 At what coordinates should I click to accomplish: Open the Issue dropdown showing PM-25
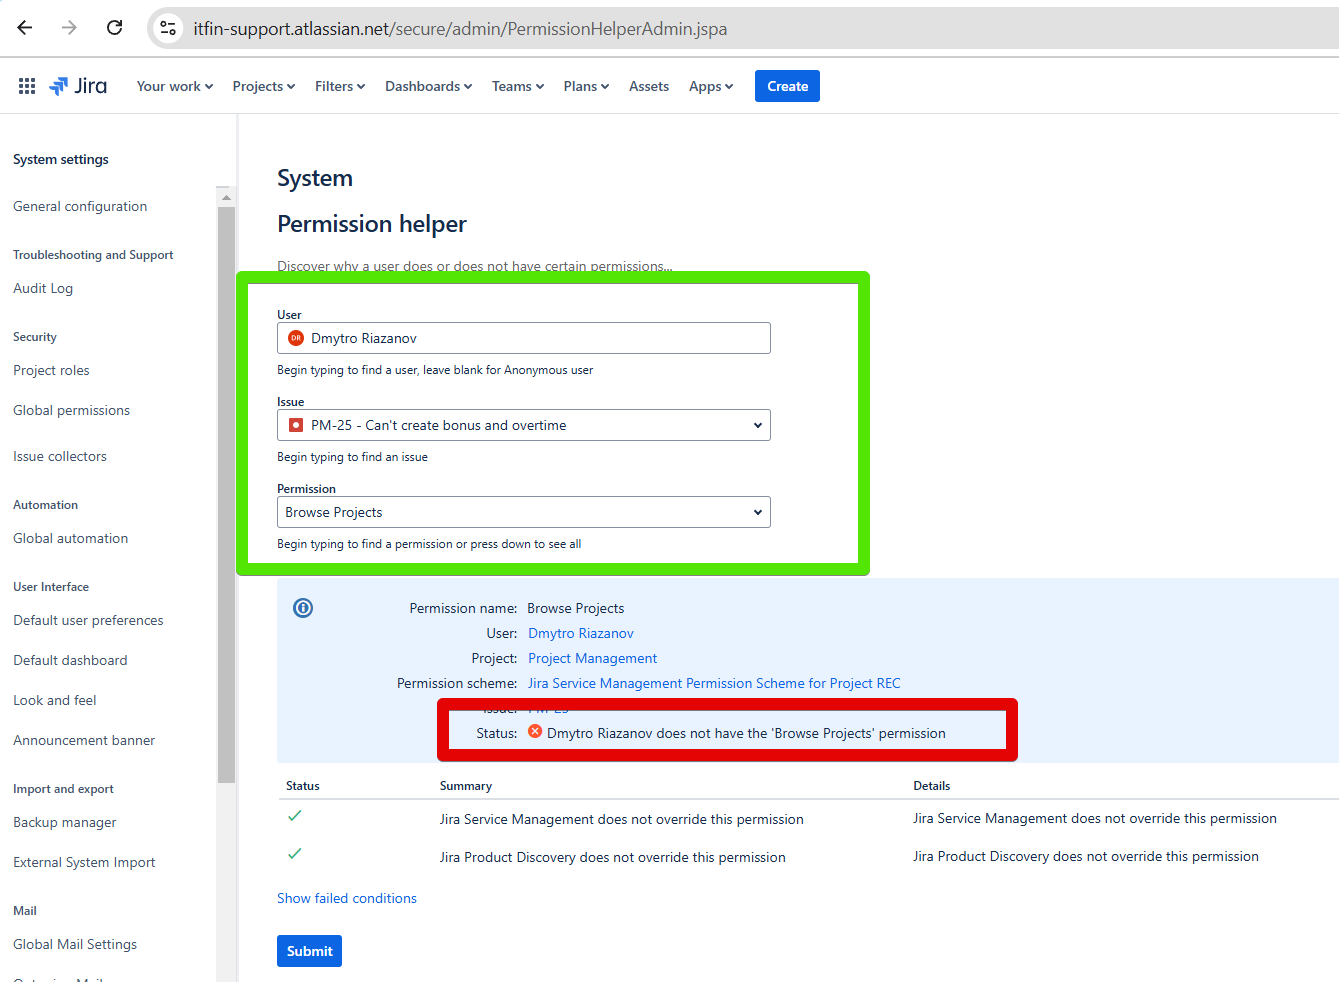click(x=524, y=425)
